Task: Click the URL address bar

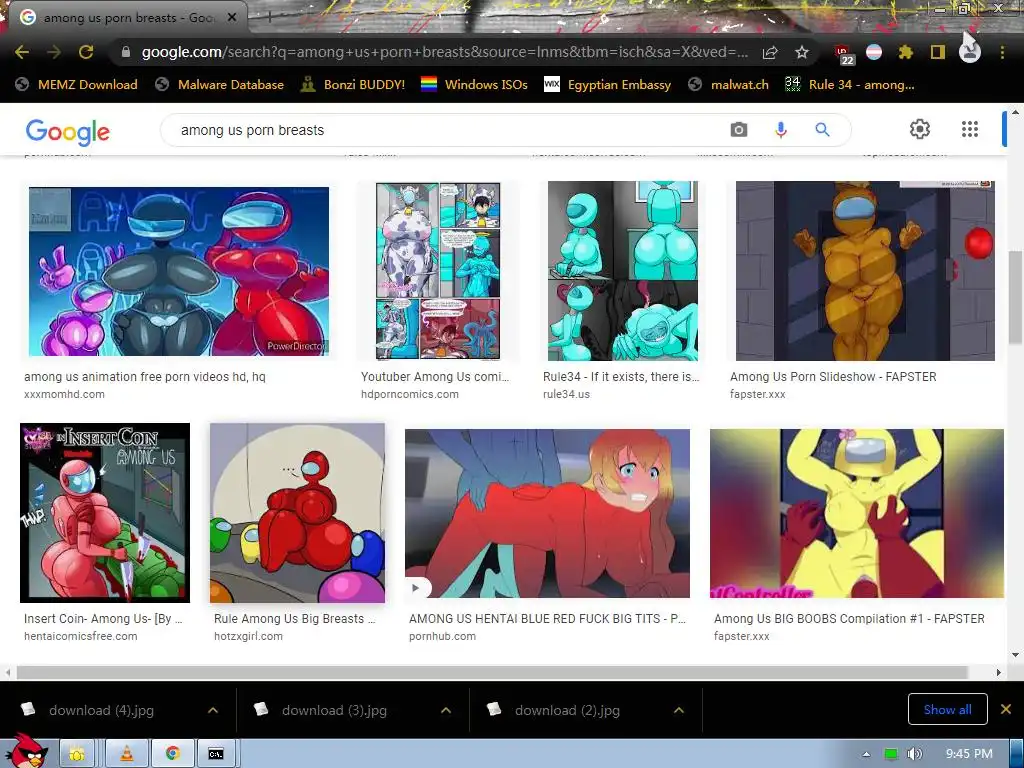Action: 444,52
